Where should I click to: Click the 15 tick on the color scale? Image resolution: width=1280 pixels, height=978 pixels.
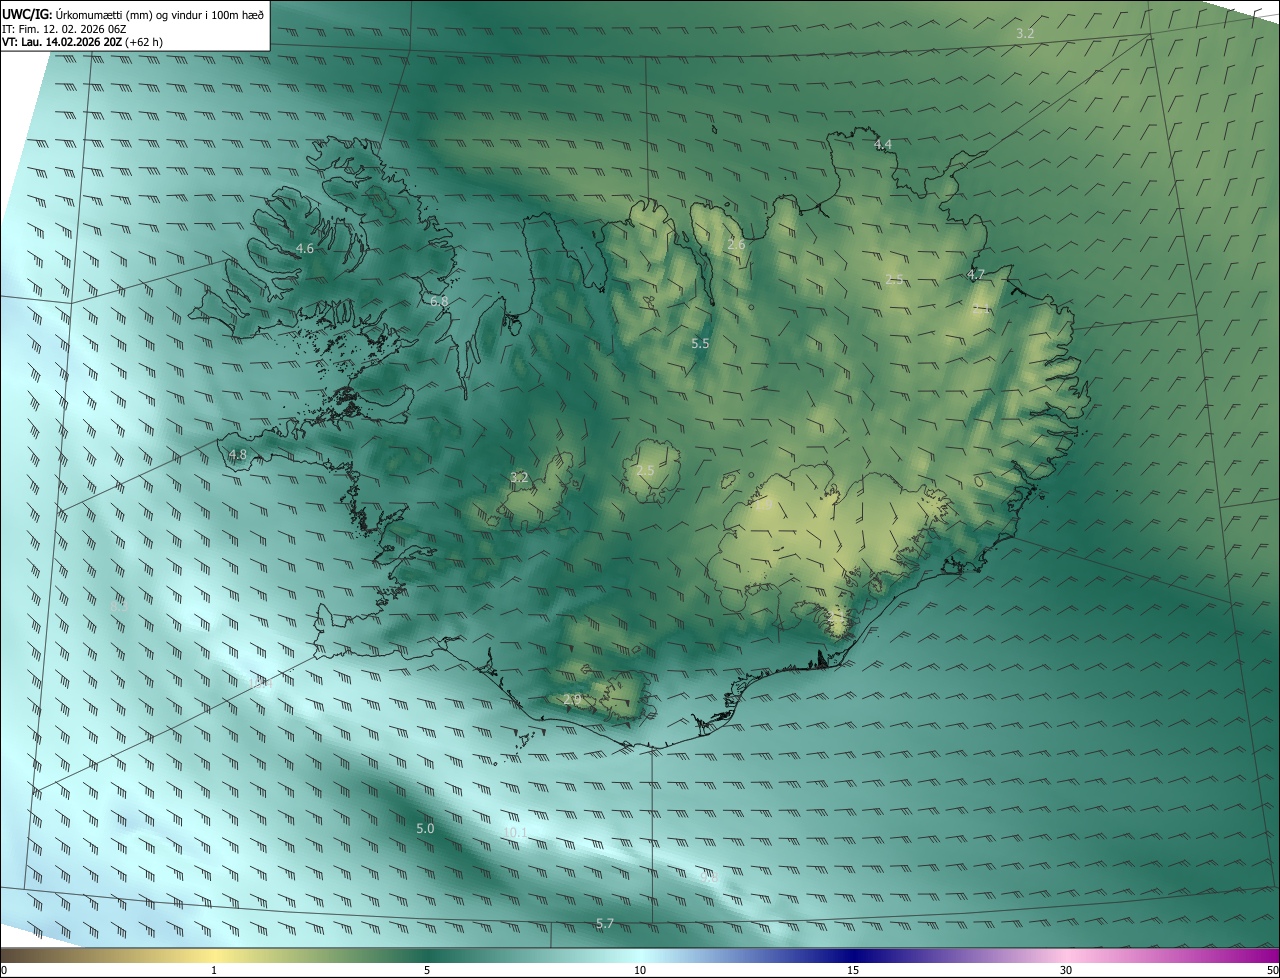coord(853,970)
